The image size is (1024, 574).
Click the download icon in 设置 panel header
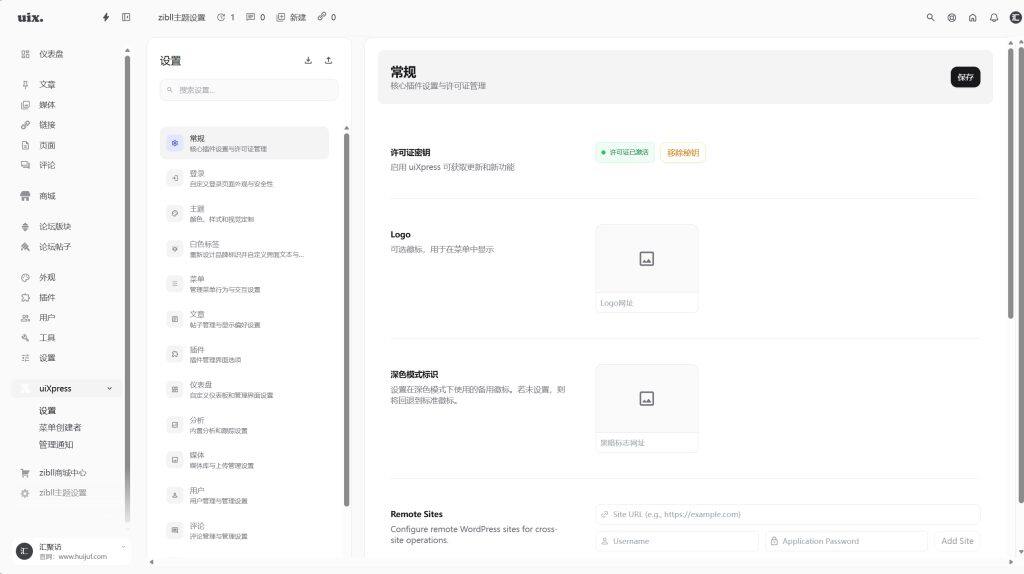pyautogui.click(x=308, y=61)
